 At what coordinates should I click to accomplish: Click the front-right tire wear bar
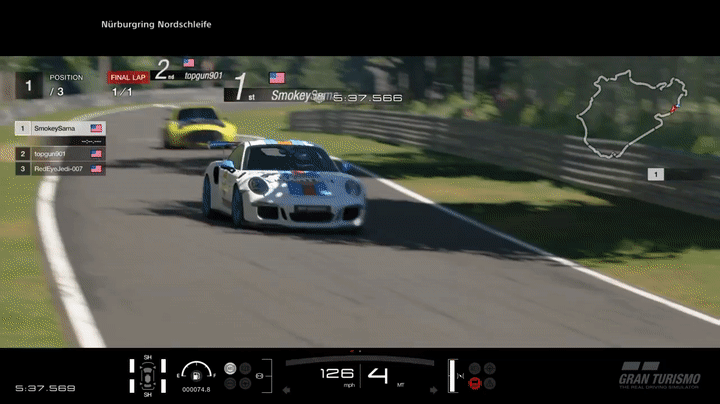pyautogui.click(x=163, y=366)
